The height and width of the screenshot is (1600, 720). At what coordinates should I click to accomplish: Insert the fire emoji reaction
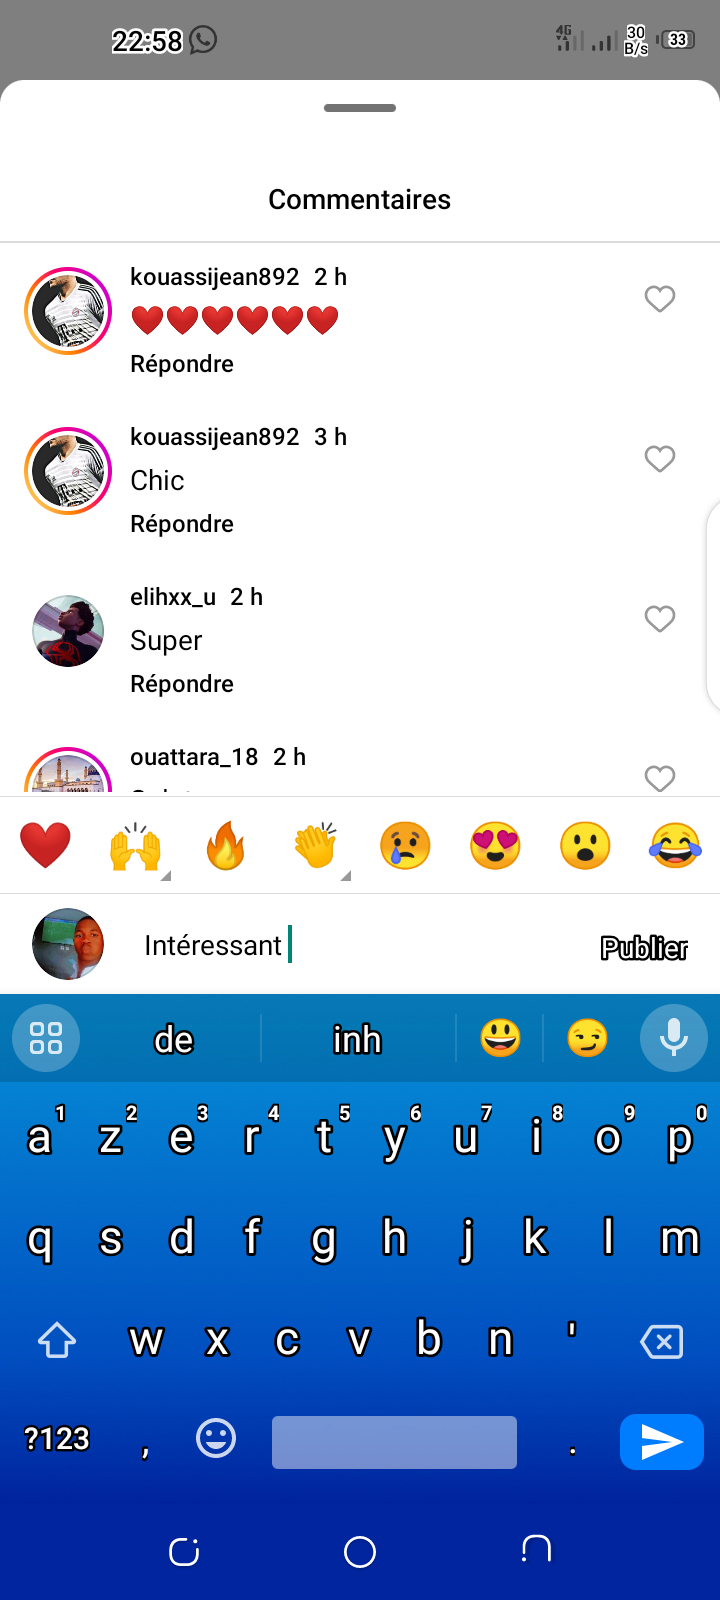226,846
